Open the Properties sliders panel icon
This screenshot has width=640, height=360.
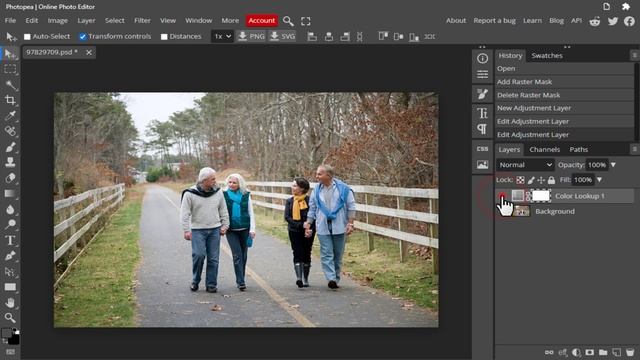(x=482, y=74)
